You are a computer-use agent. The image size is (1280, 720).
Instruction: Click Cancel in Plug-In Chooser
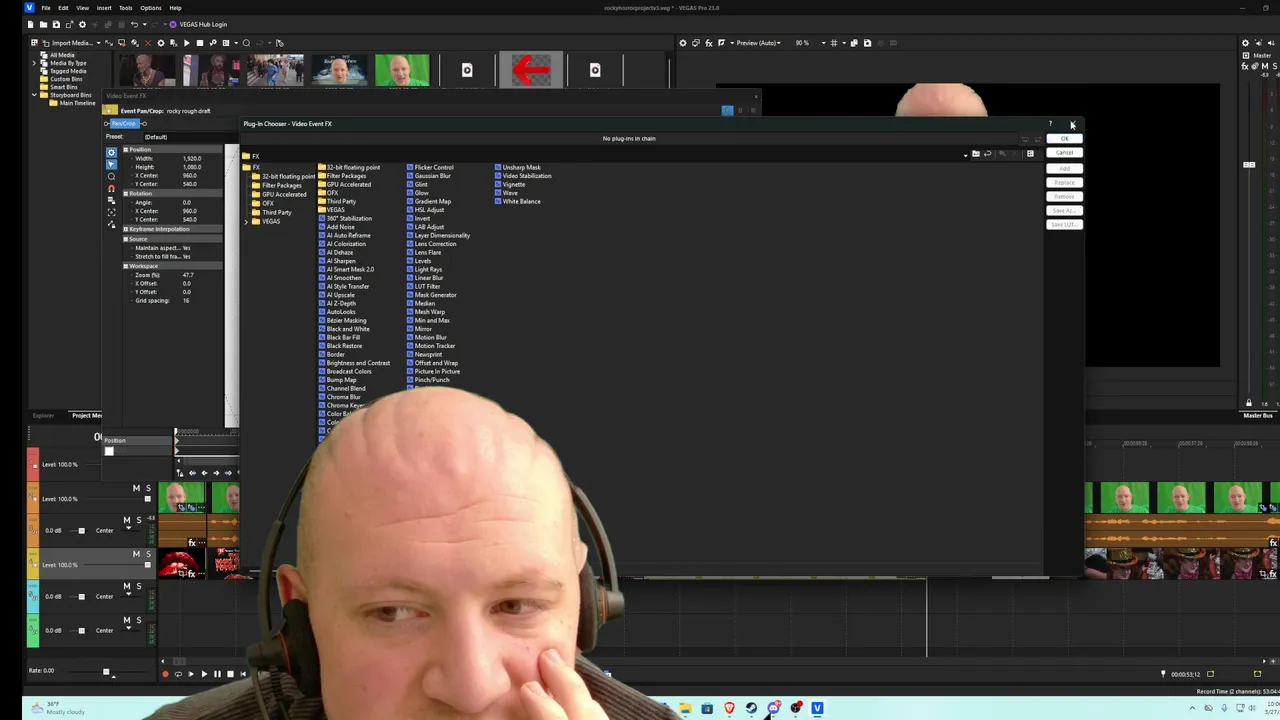[x=1065, y=153]
